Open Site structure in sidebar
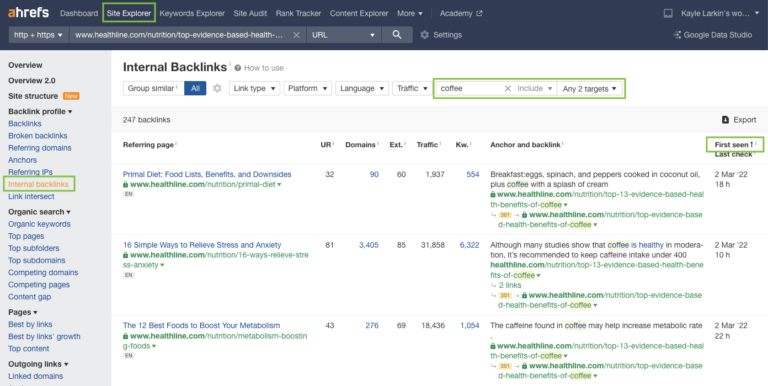 tap(33, 96)
